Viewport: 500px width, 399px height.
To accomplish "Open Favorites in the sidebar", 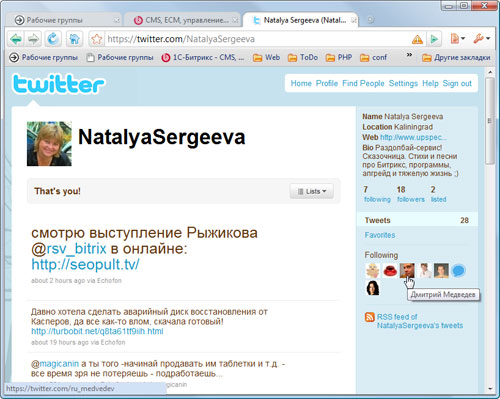I will (x=380, y=235).
